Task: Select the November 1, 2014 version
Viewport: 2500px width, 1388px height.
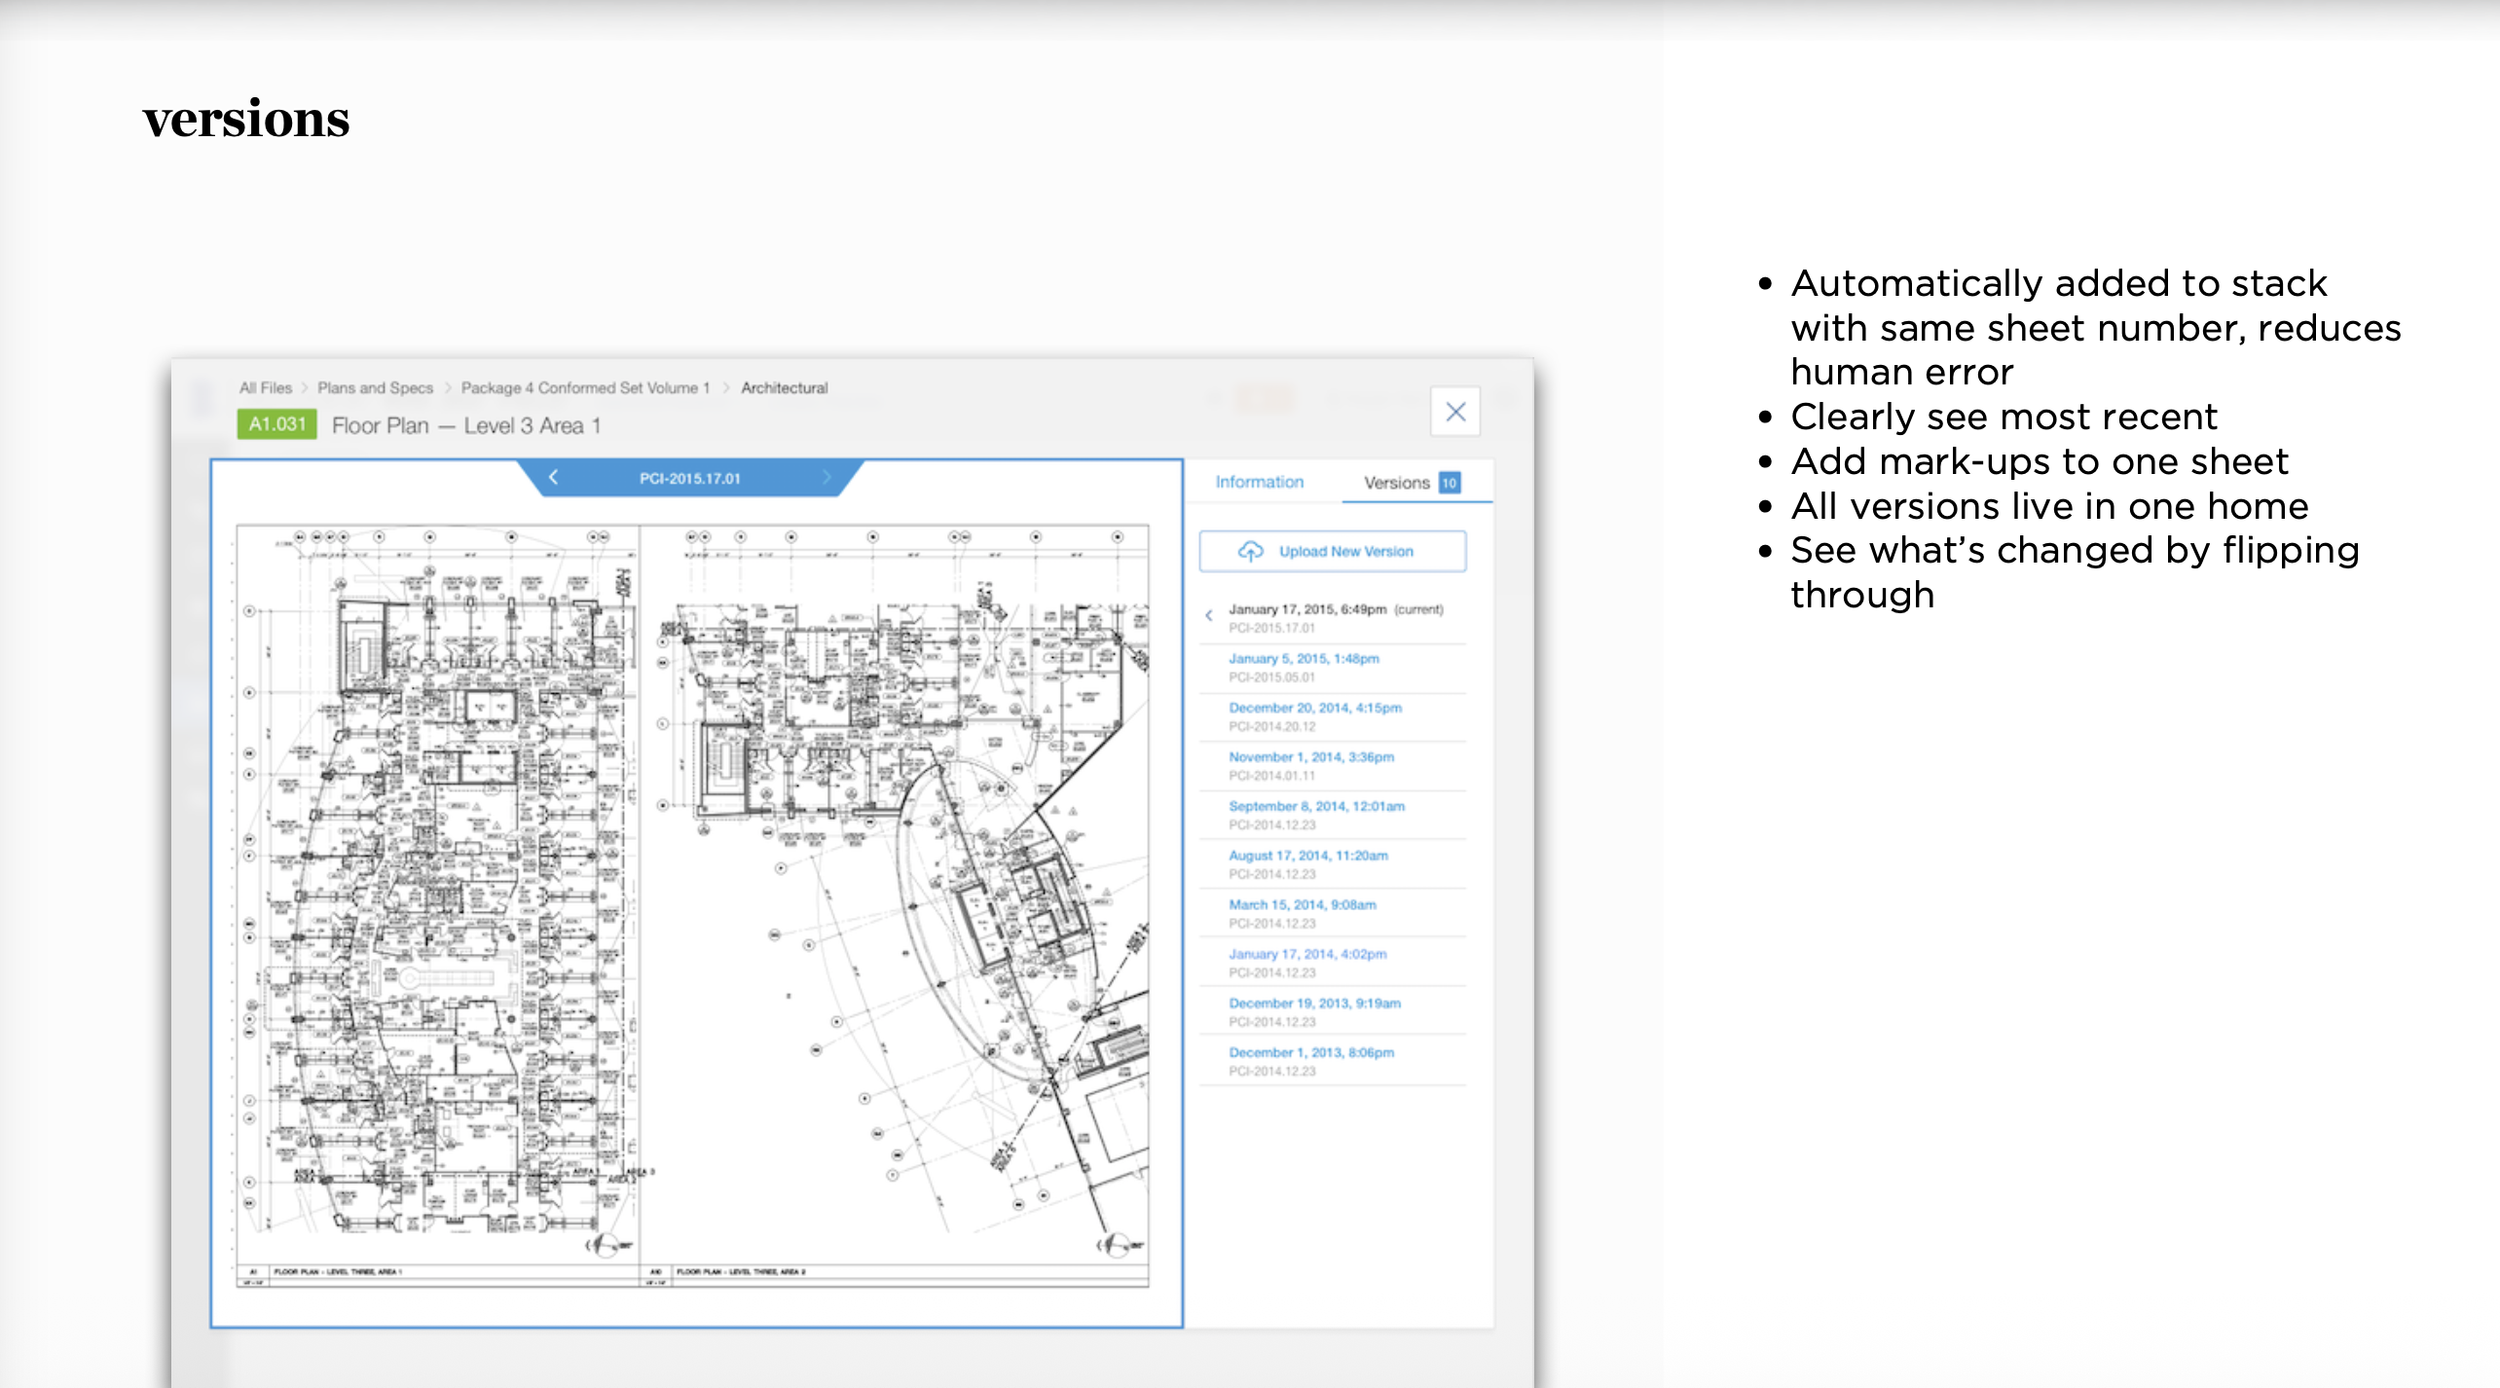Action: pyautogui.click(x=1310, y=757)
